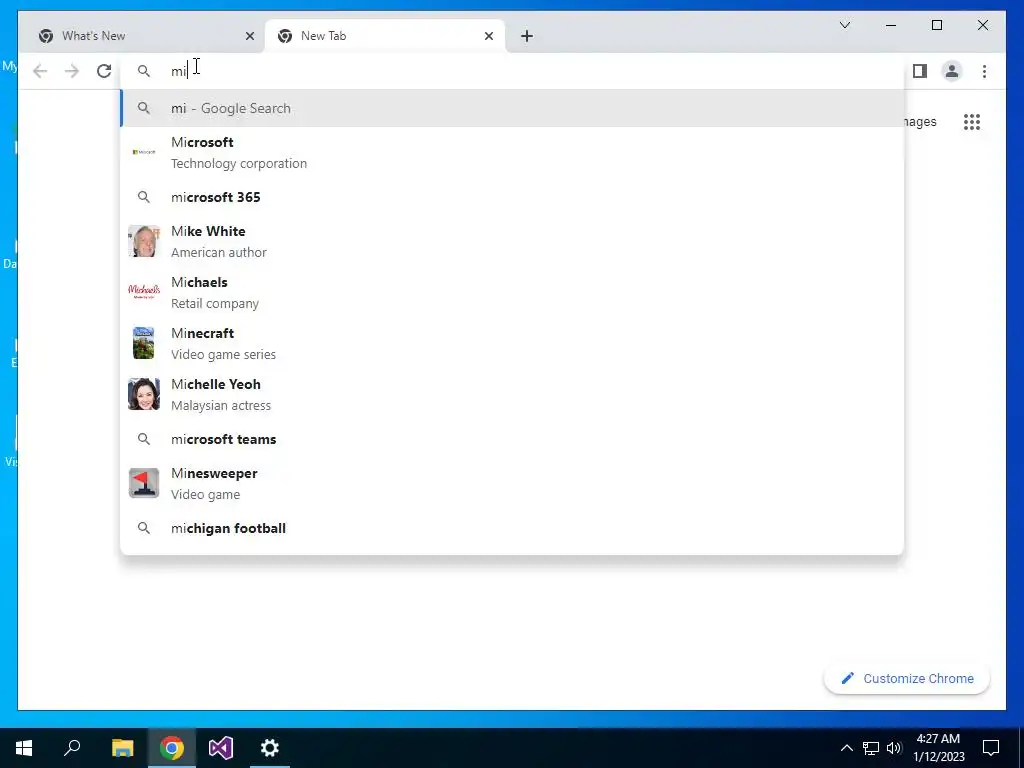Open a new tab with plus button
Viewport: 1024px width, 768px height.
coord(527,36)
